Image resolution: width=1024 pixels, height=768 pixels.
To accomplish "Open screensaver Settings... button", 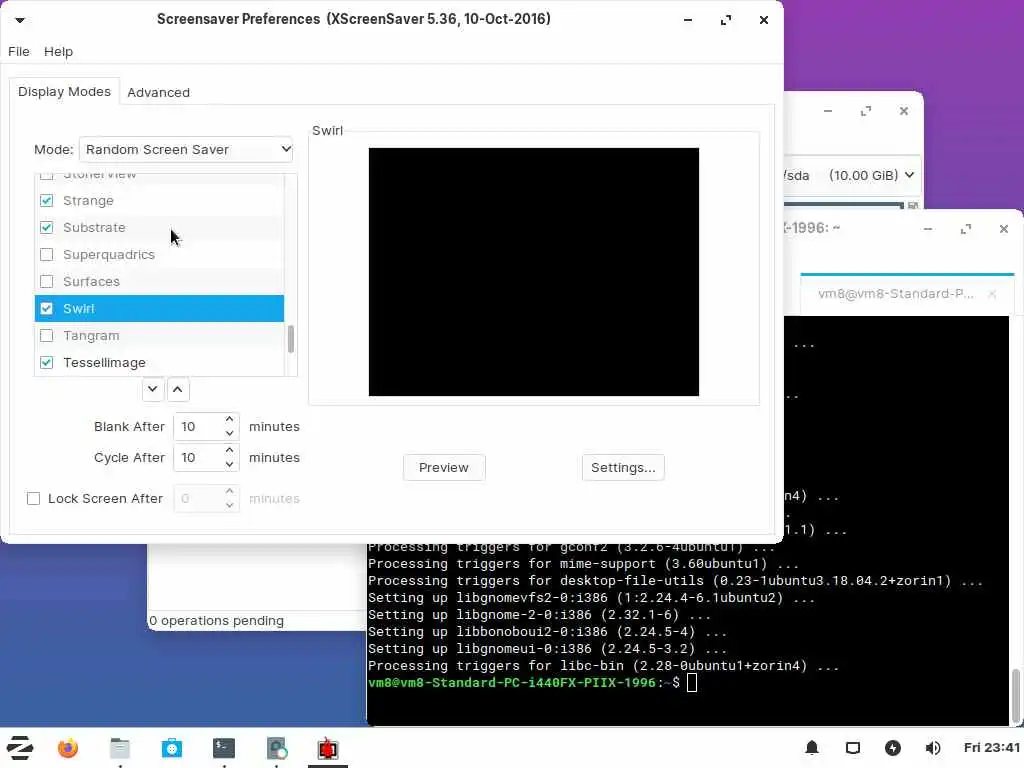I will coord(623,468).
